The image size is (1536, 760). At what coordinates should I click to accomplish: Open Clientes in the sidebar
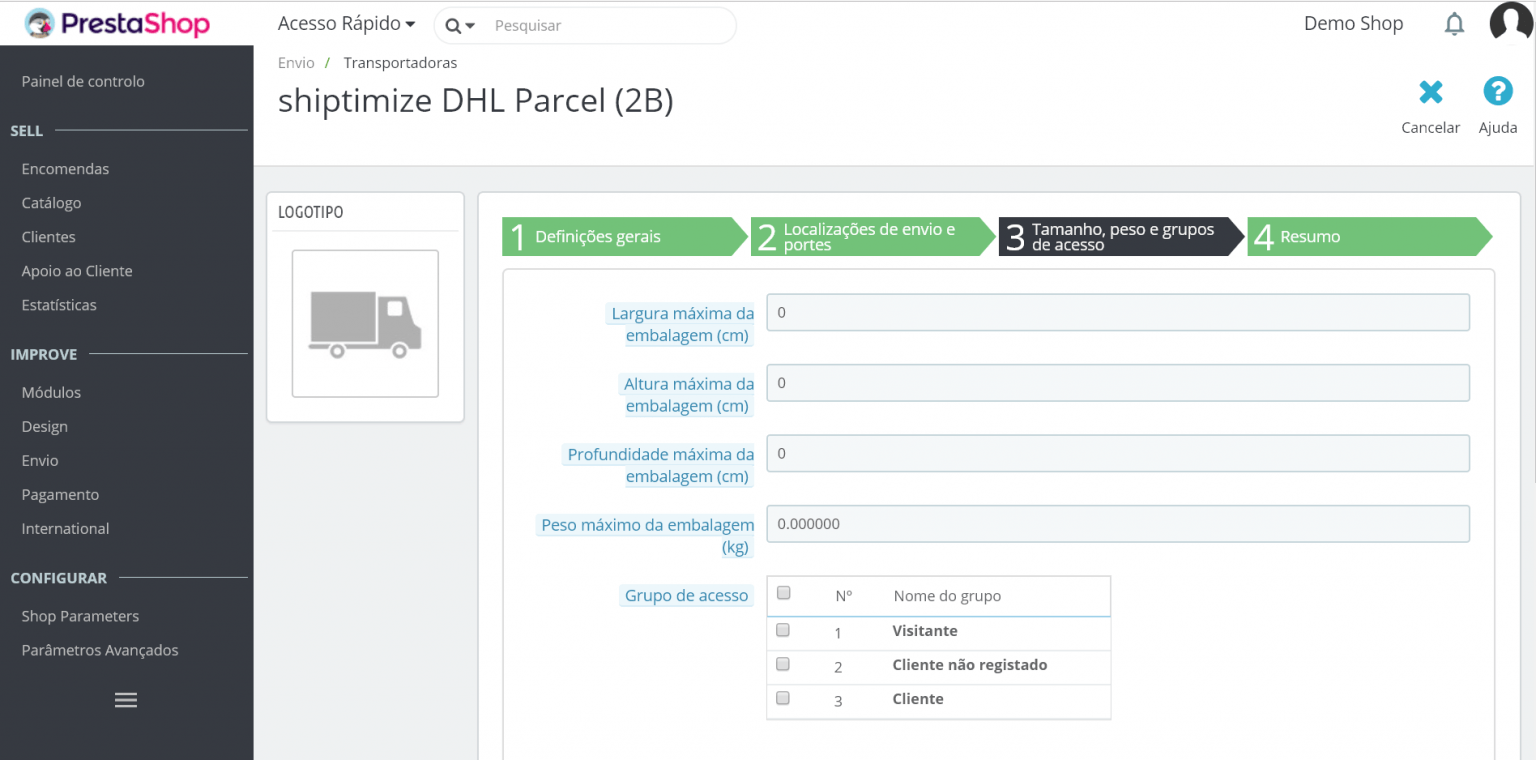tap(48, 237)
